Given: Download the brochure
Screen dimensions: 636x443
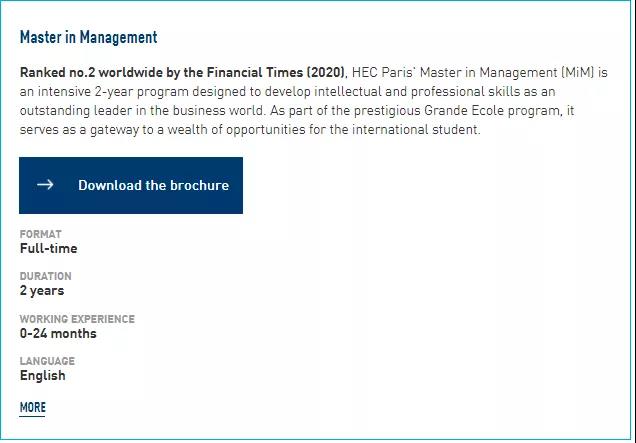Looking at the screenshot, I should tap(131, 185).
